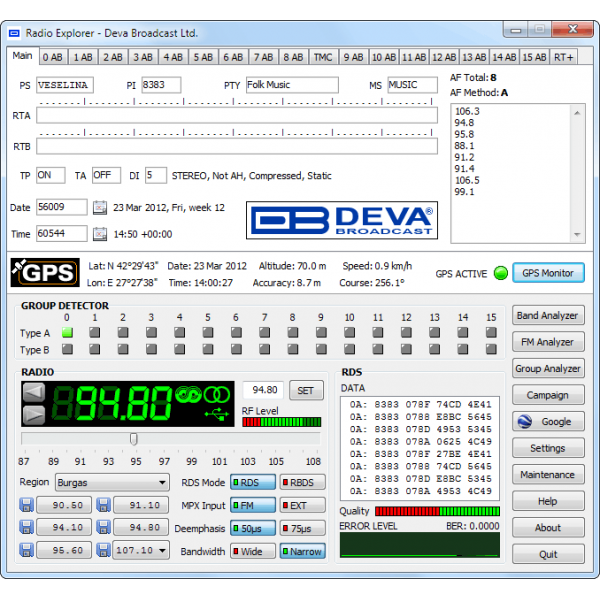Select the Main tab
This screenshot has height=600, width=600.
23,56
